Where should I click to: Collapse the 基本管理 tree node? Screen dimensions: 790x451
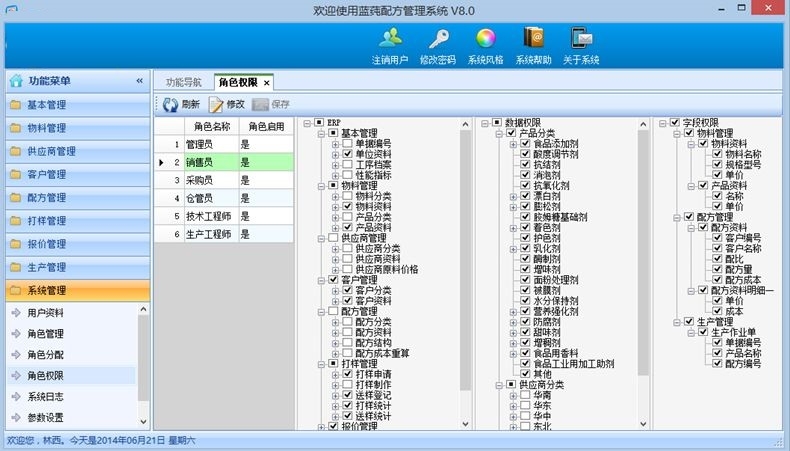tap(321, 134)
